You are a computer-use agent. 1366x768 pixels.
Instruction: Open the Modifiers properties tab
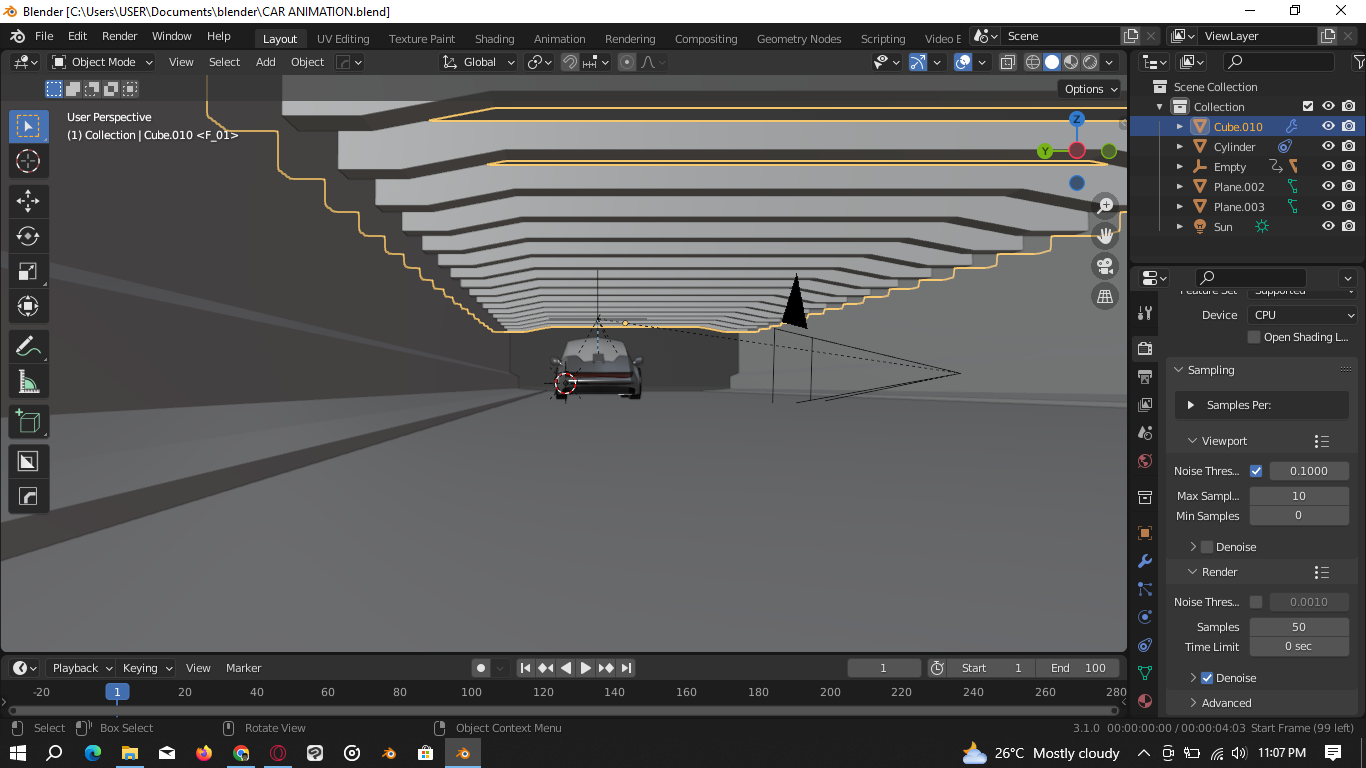pyautogui.click(x=1145, y=561)
